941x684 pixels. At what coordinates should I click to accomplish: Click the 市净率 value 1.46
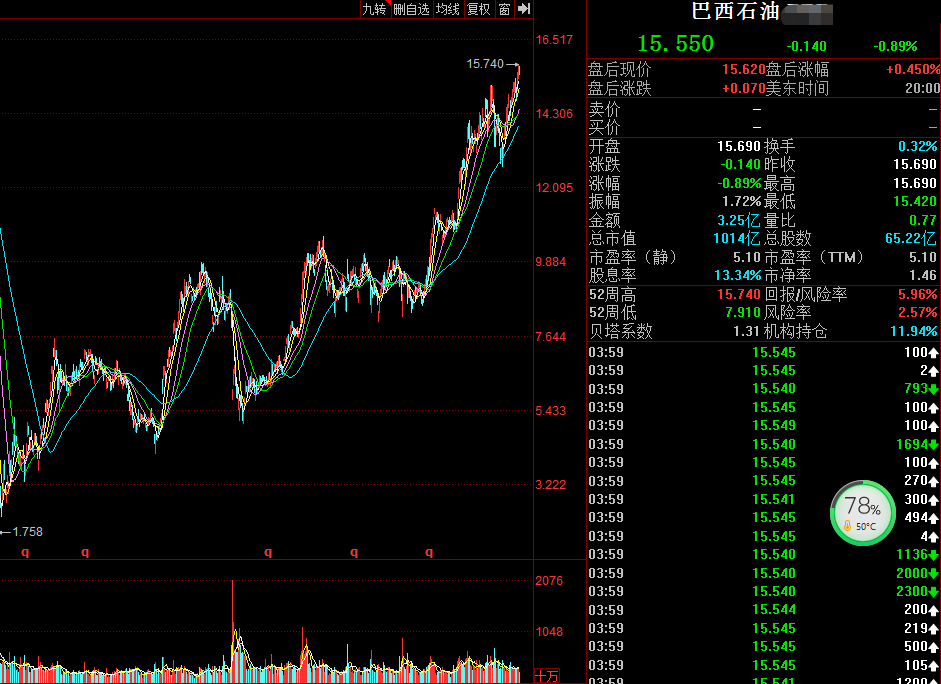(x=922, y=275)
